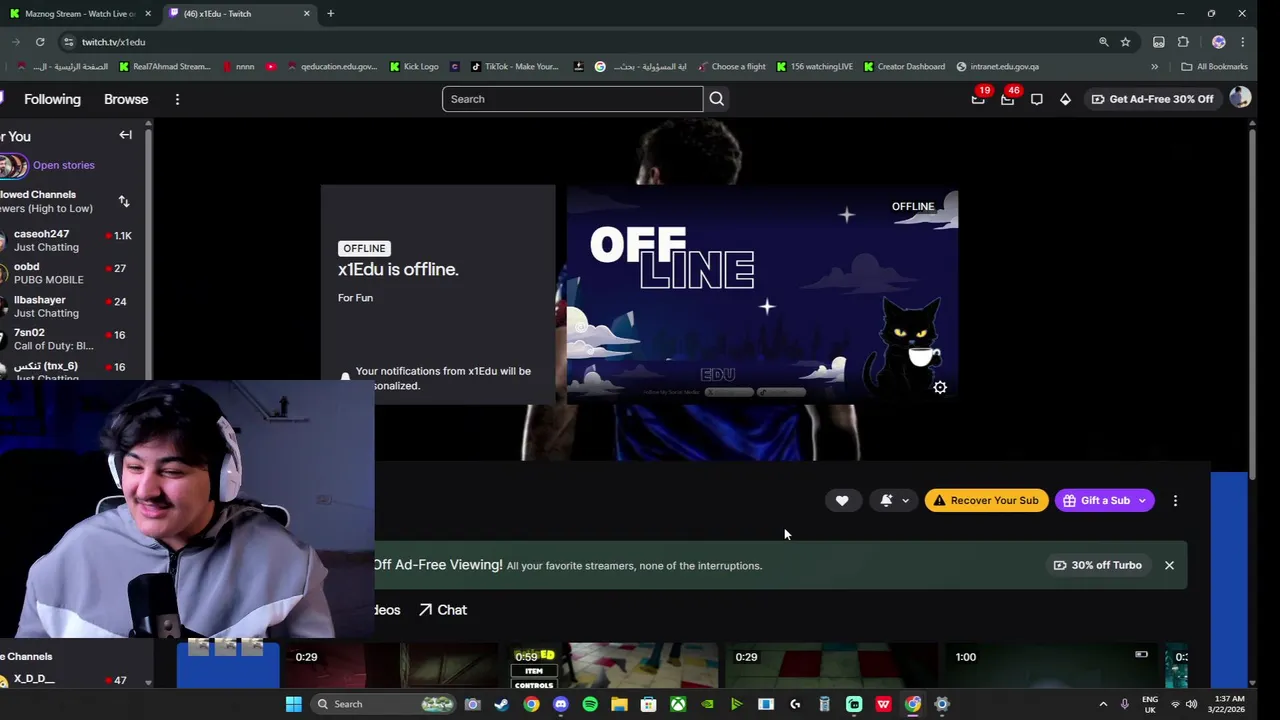Click Recover Your Sub button
1280x720 pixels.
pos(986,500)
